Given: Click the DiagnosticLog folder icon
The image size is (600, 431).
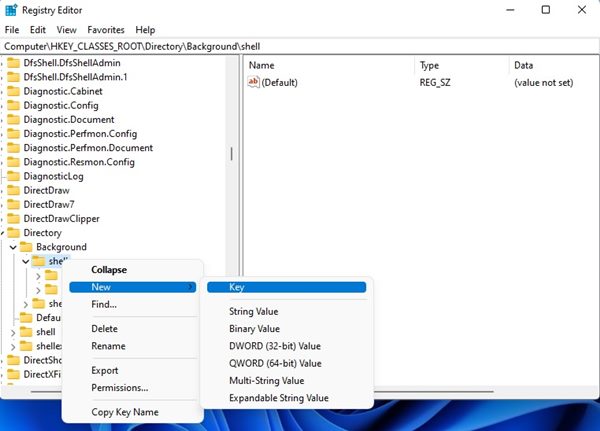Looking at the screenshot, I should [x=13, y=176].
